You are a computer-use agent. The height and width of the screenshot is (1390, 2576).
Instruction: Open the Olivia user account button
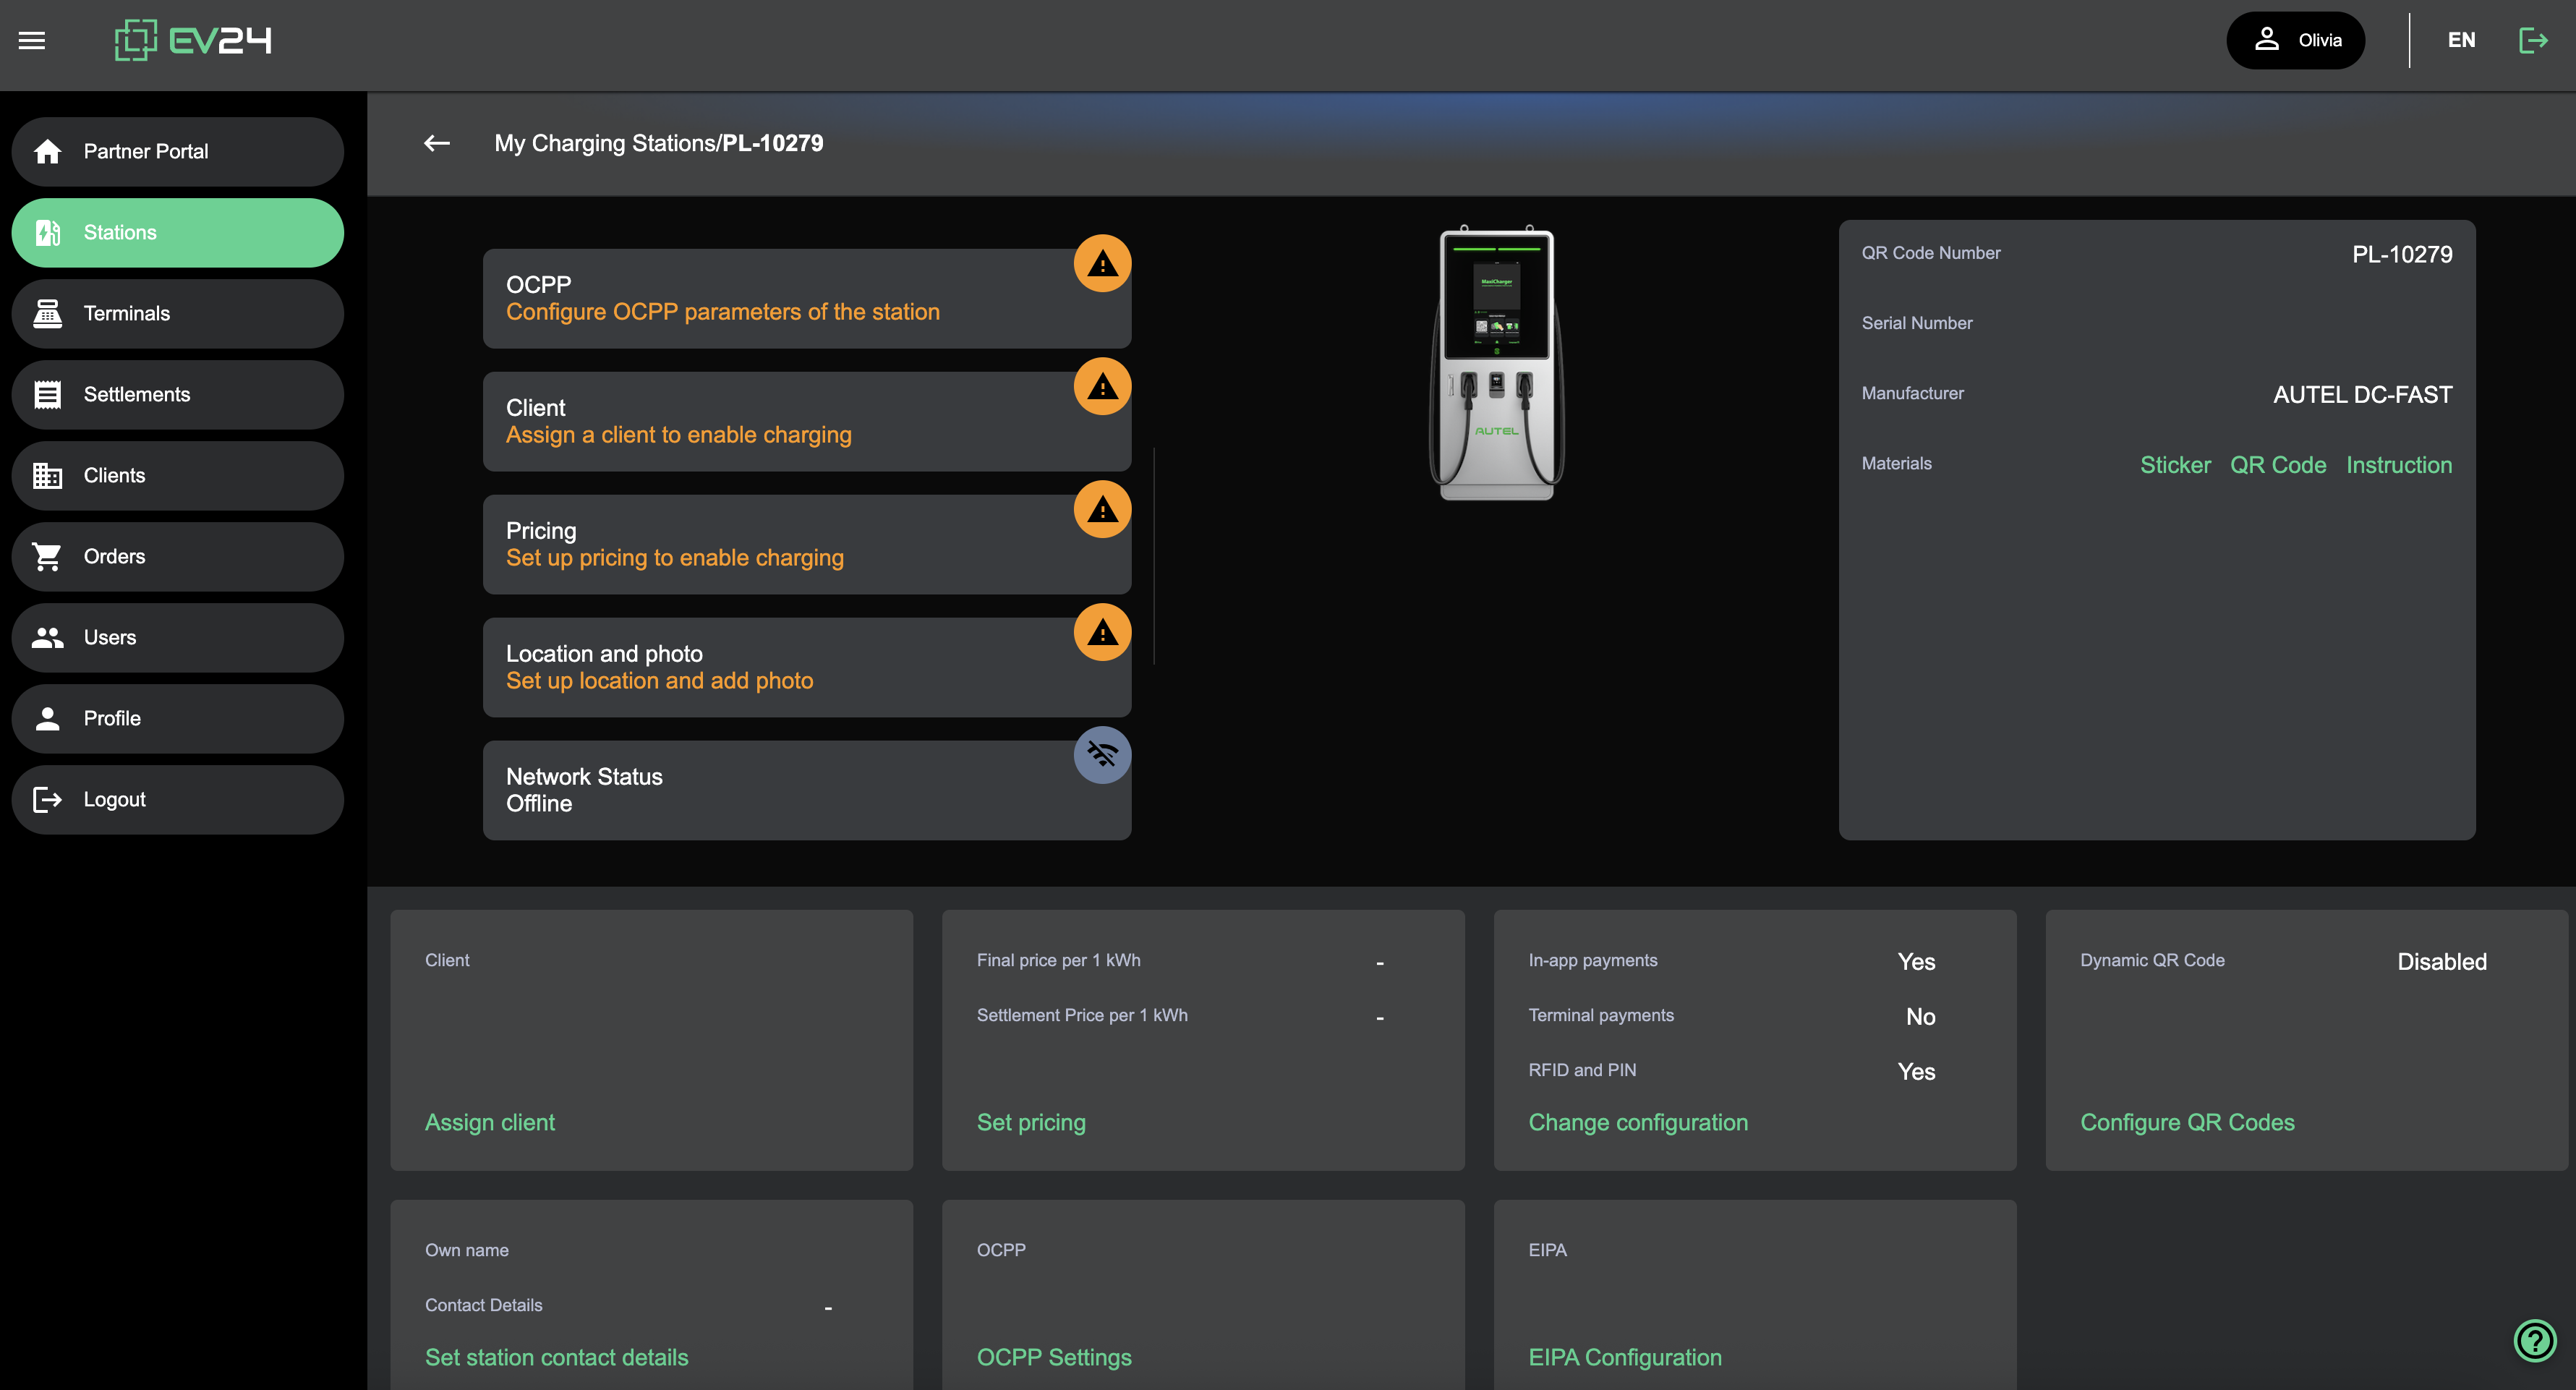pyautogui.click(x=2295, y=40)
